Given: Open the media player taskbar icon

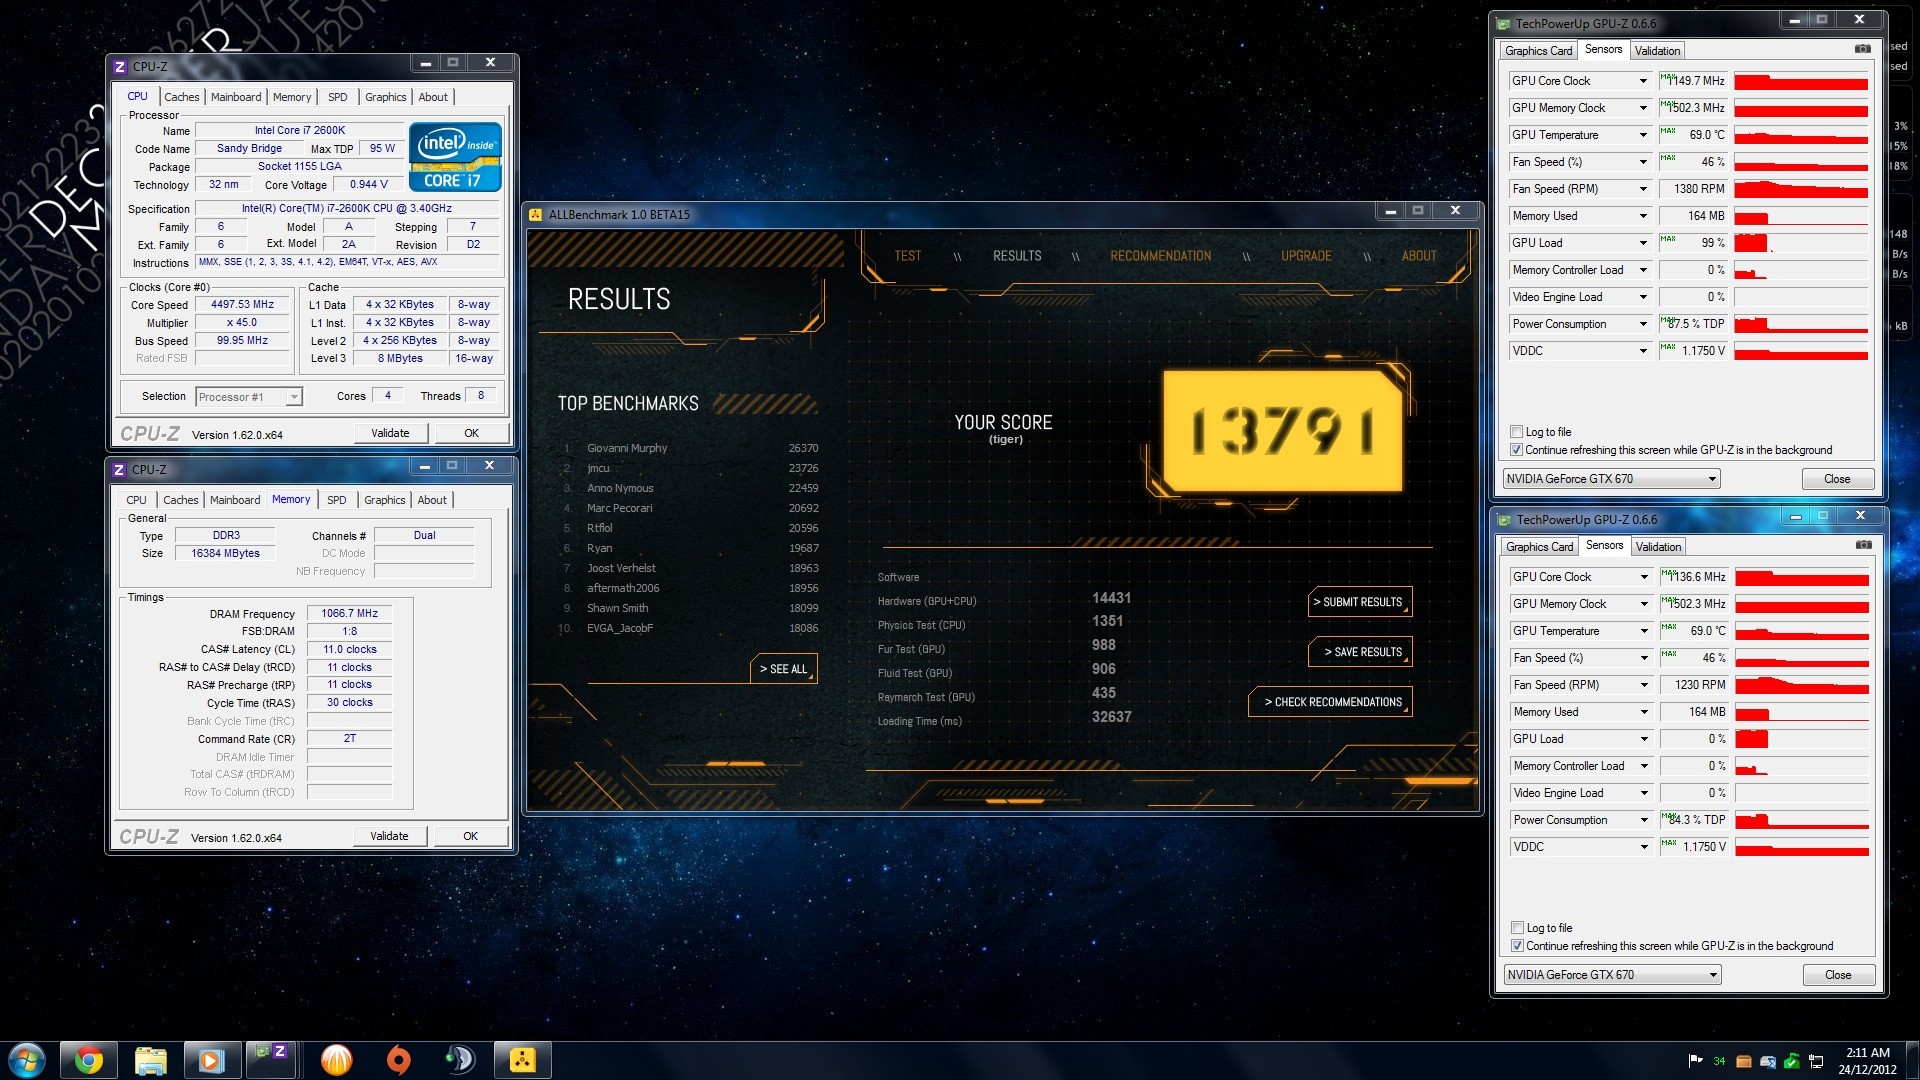Looking at the screenshot, I should point(212,1060).
